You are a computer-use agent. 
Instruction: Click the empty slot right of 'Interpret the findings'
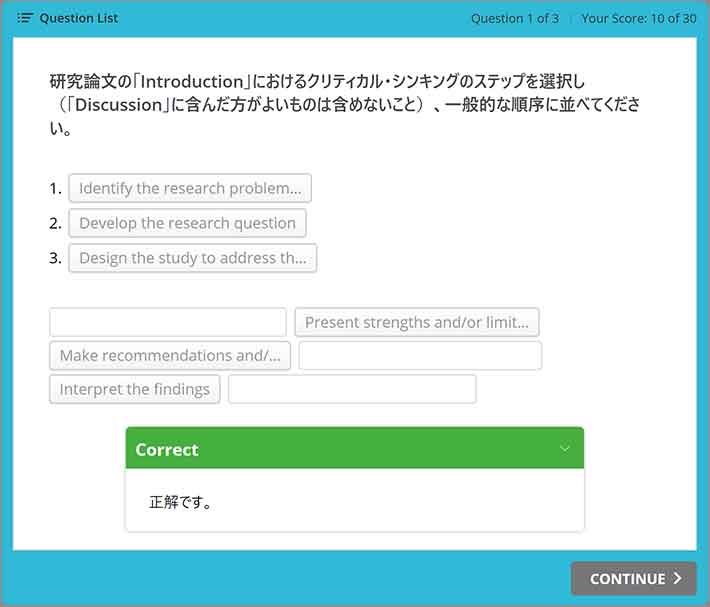(352, 389)
